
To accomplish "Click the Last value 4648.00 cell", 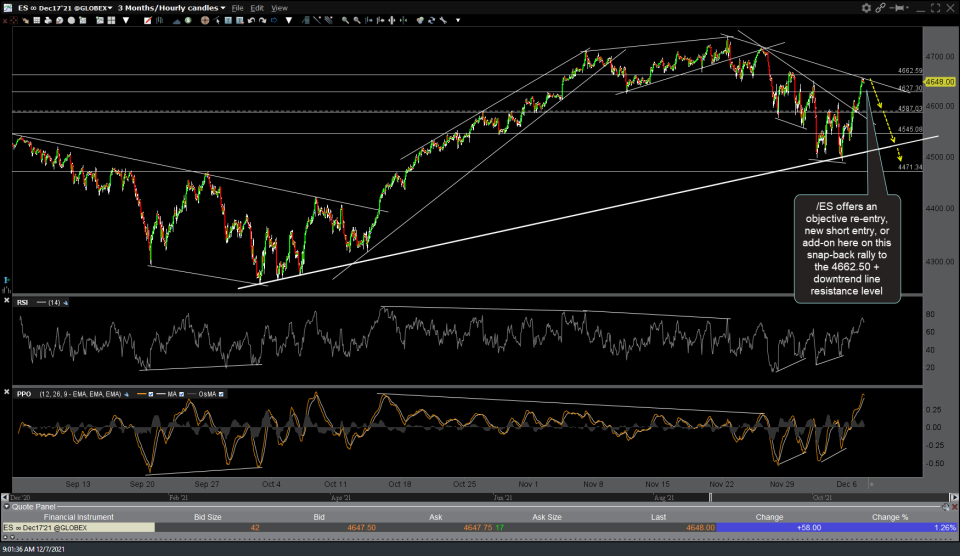I will (700, 527).
